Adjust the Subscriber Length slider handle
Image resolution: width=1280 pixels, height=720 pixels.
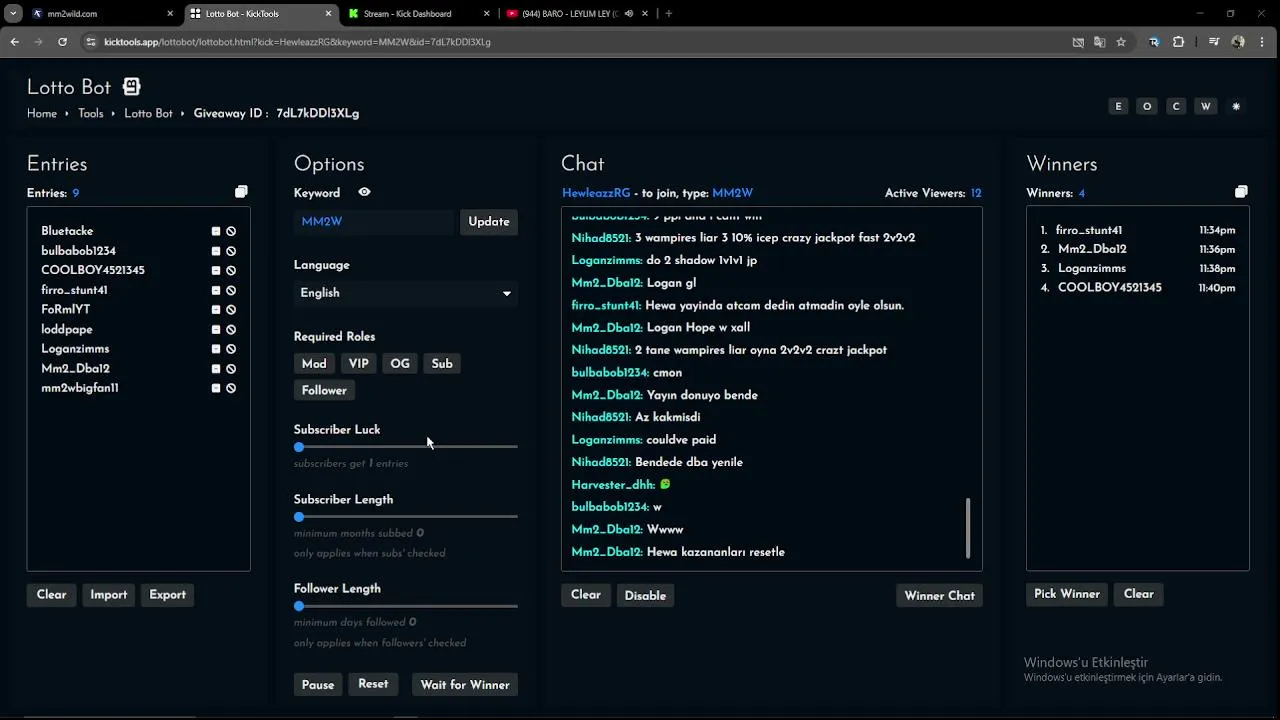point(299,517)
